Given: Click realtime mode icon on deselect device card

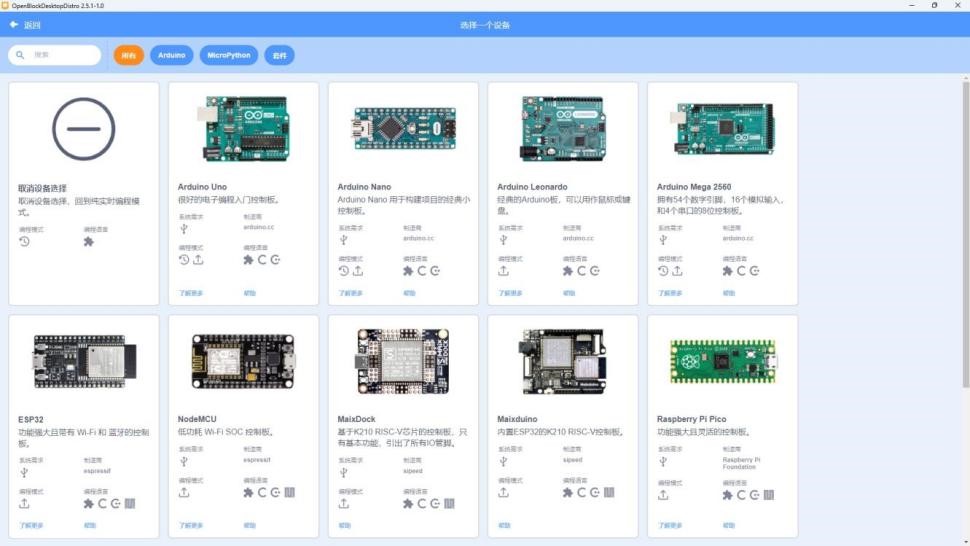Looking at the screenshot, I should (x=24, y=241).
